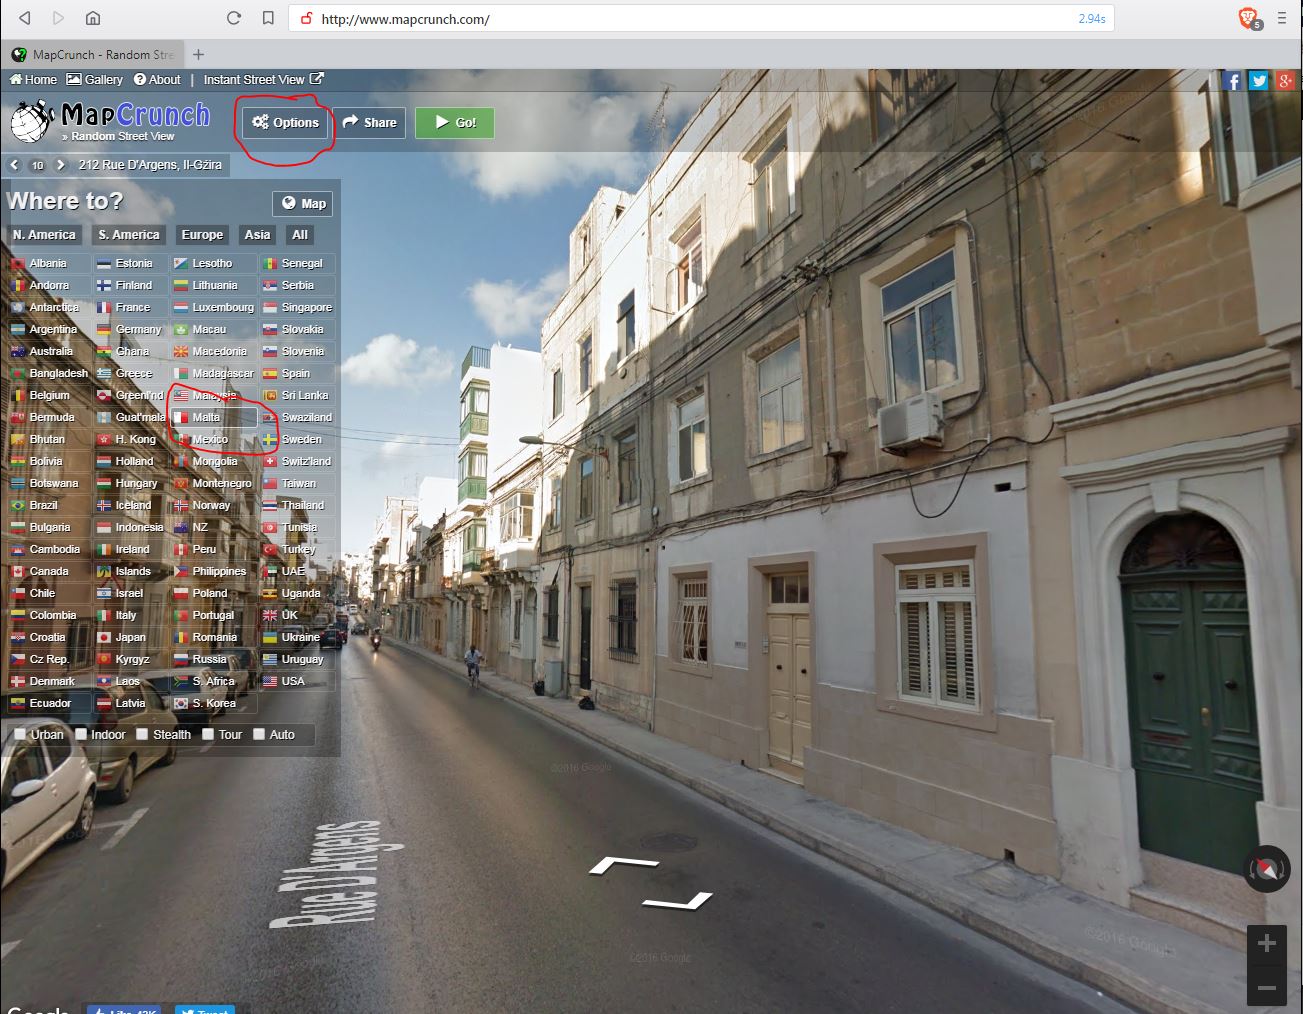1303x1014 pixels.
Task: Toggle Brazil in the country list
Action: (x=48, y=505)
